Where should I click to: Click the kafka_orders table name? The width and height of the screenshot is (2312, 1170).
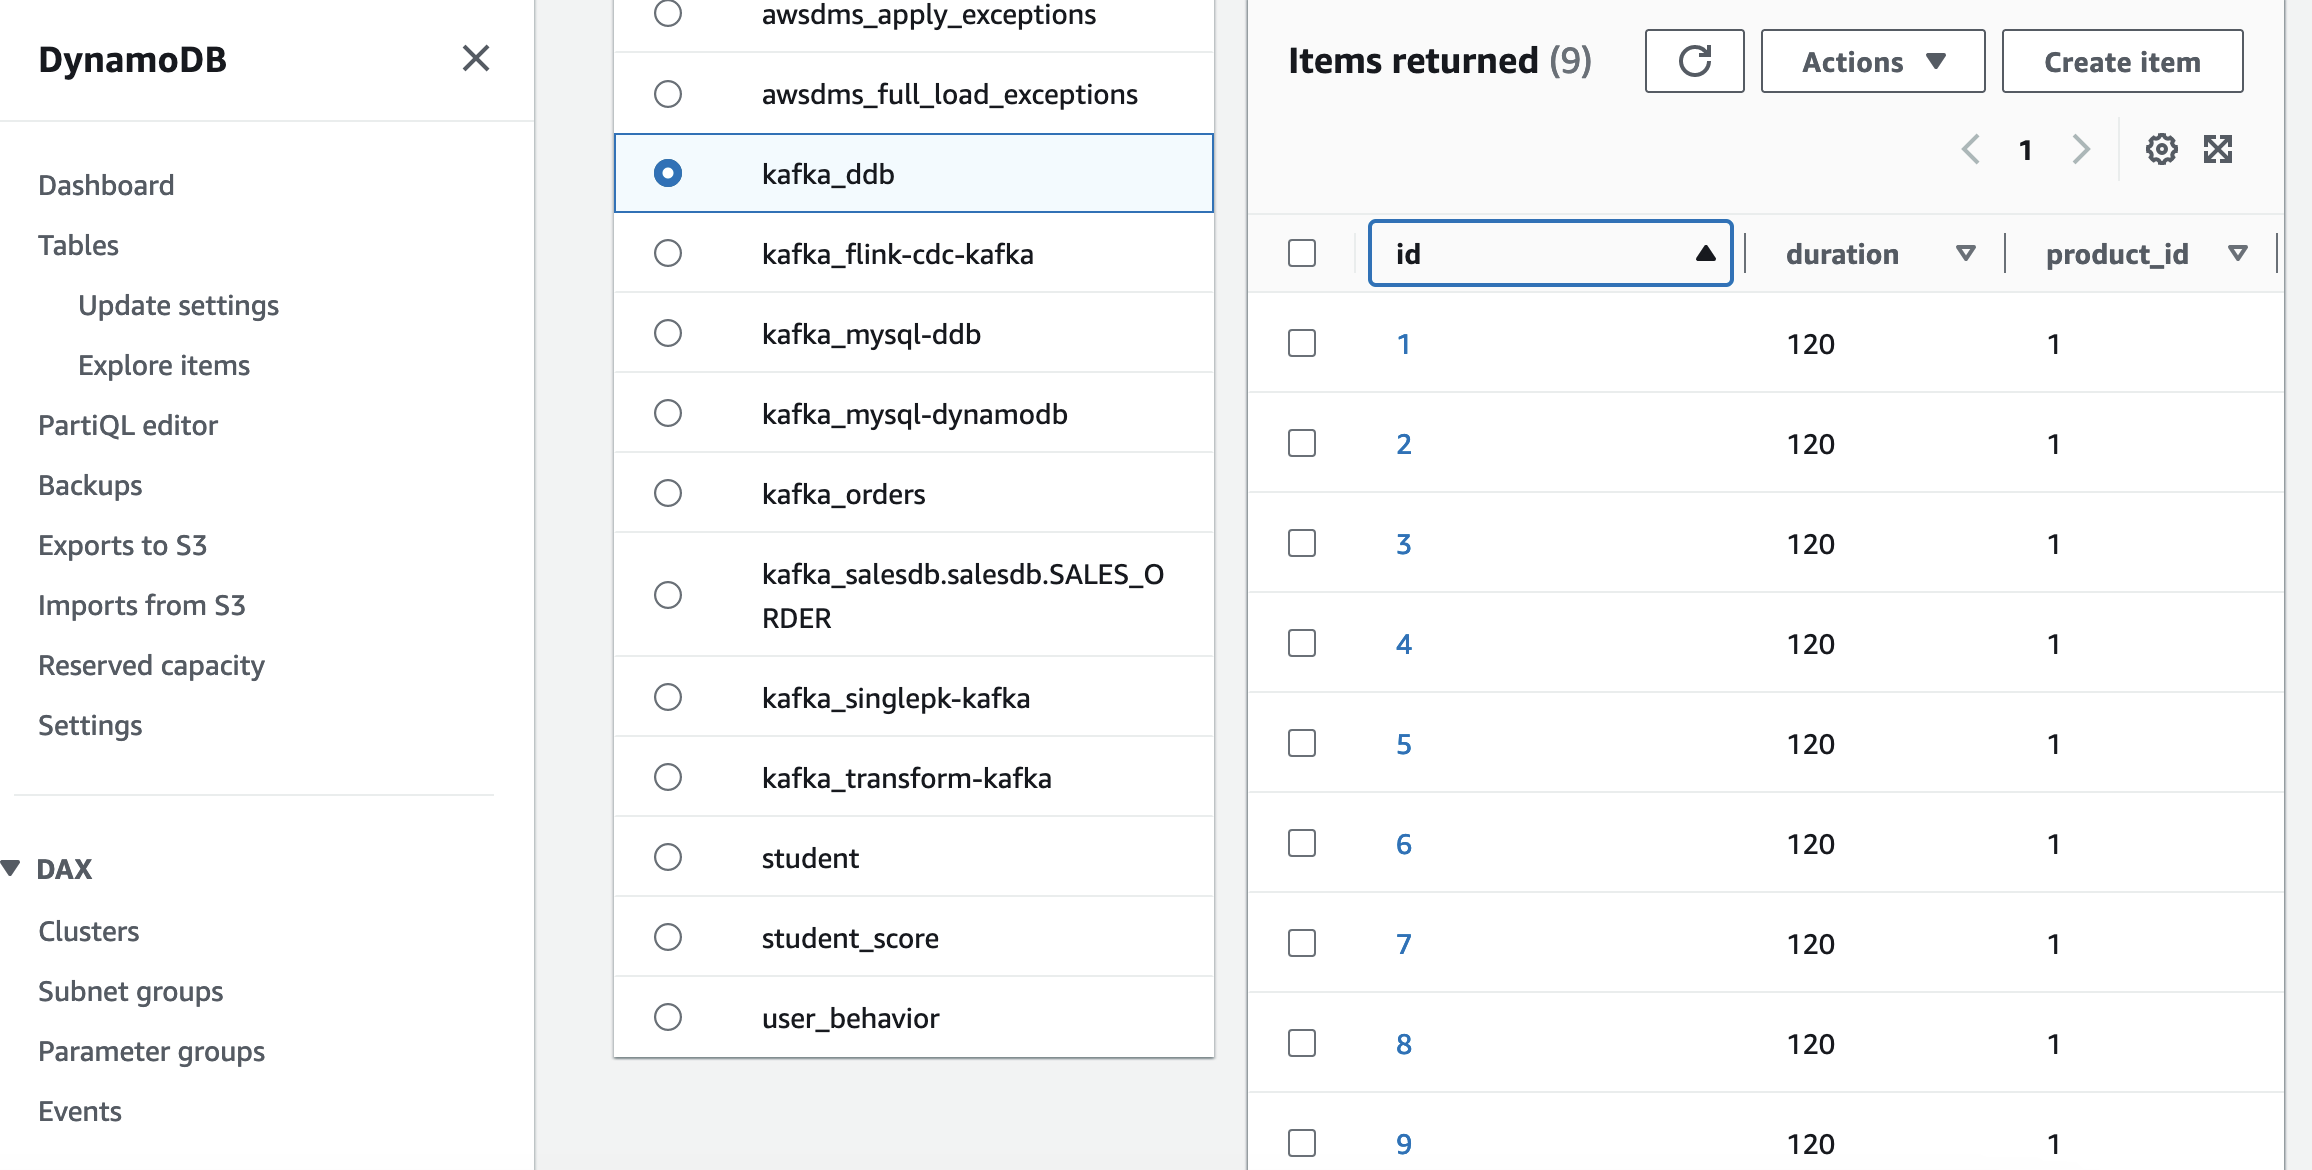pyautogui.click(x=843, y=494)
